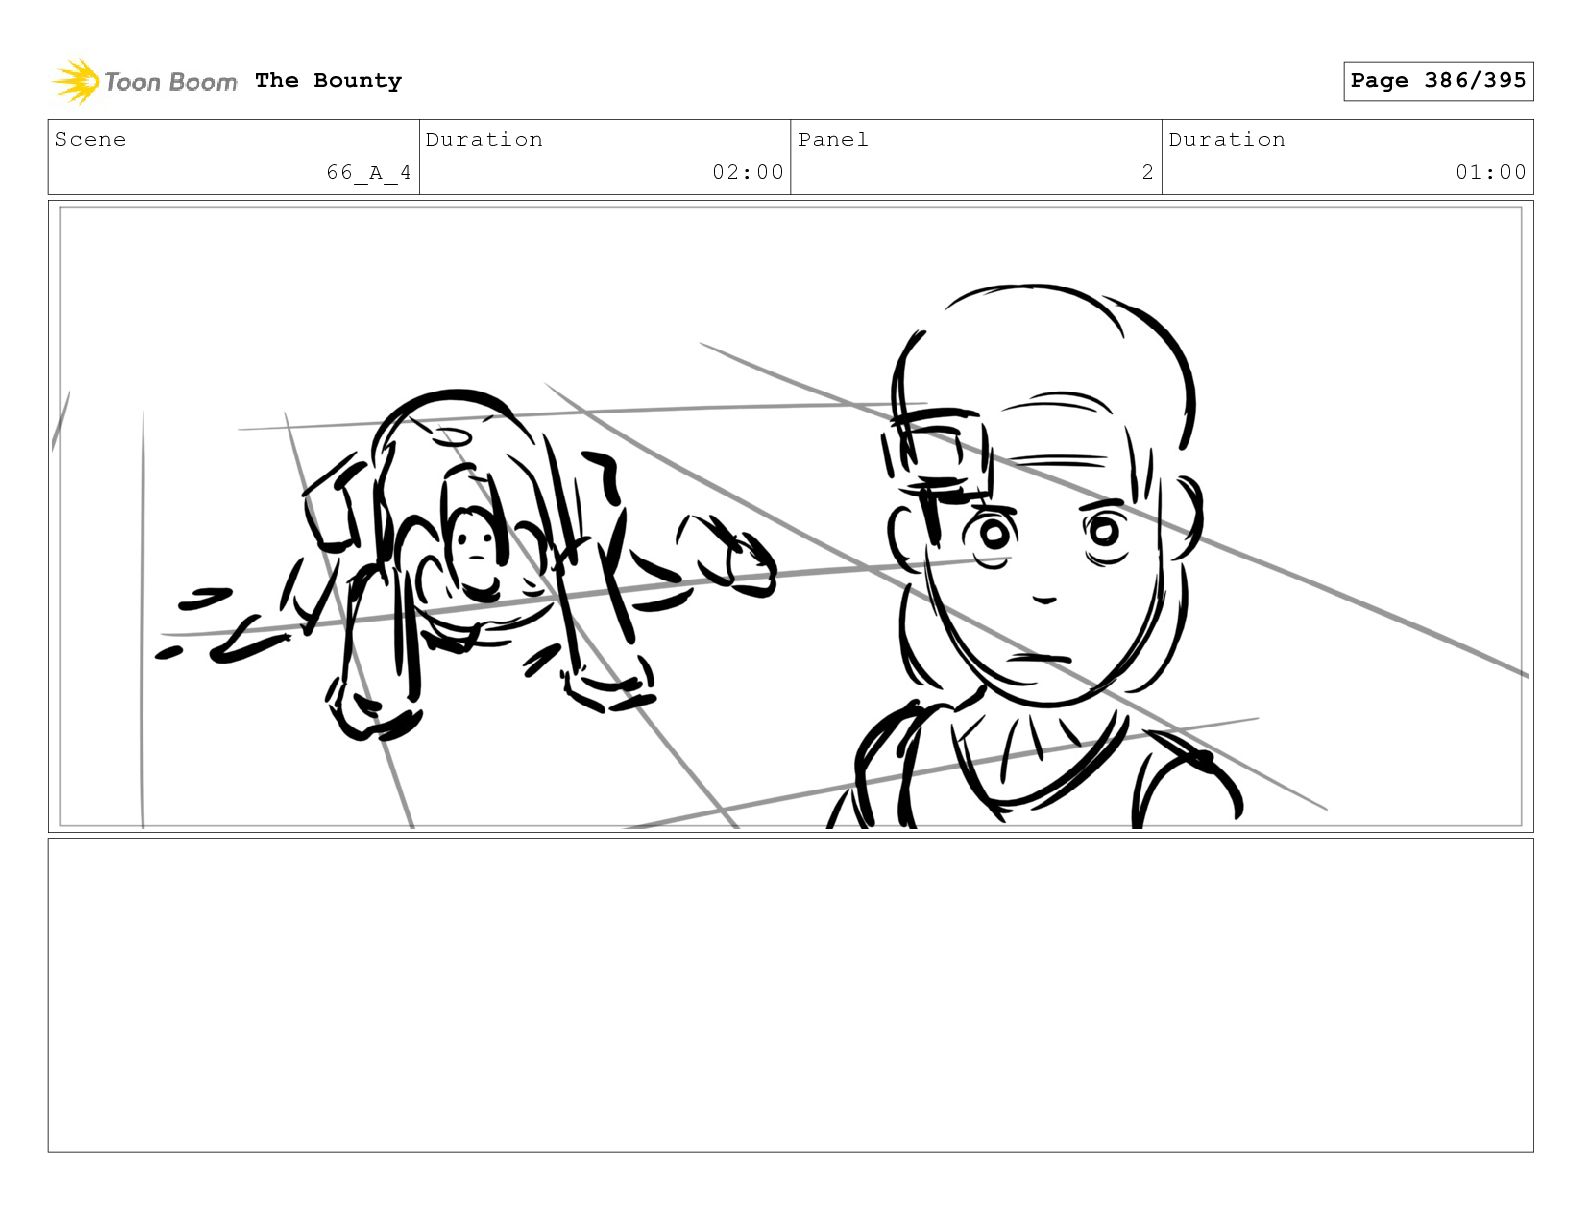The image size is (1584, 1224).
Task: Select the scene value '66_A_4'
Action: point(369,172)
